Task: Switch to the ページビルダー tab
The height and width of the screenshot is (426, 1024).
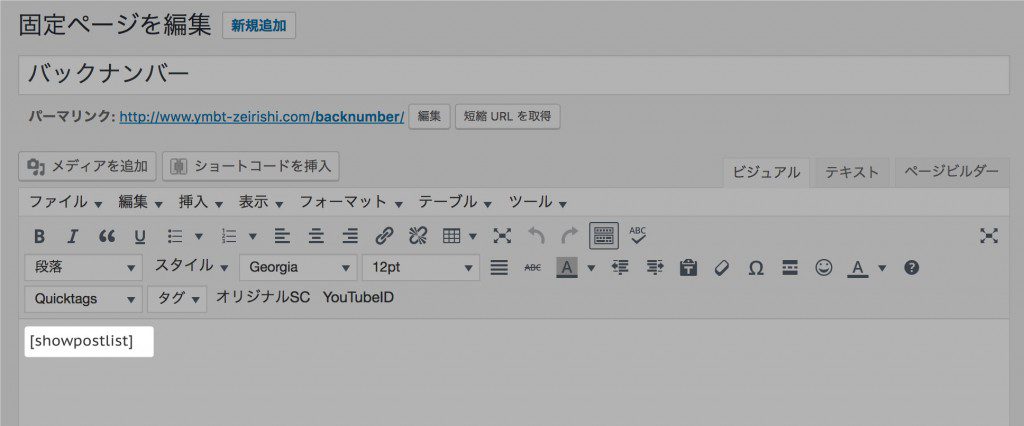Action: (x=952, y=172)
